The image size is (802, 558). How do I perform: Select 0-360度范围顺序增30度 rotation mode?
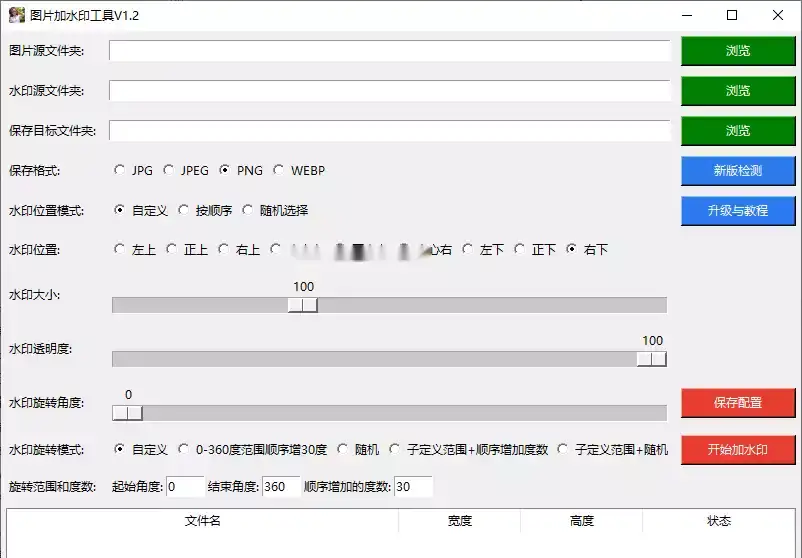pos(184,450)
